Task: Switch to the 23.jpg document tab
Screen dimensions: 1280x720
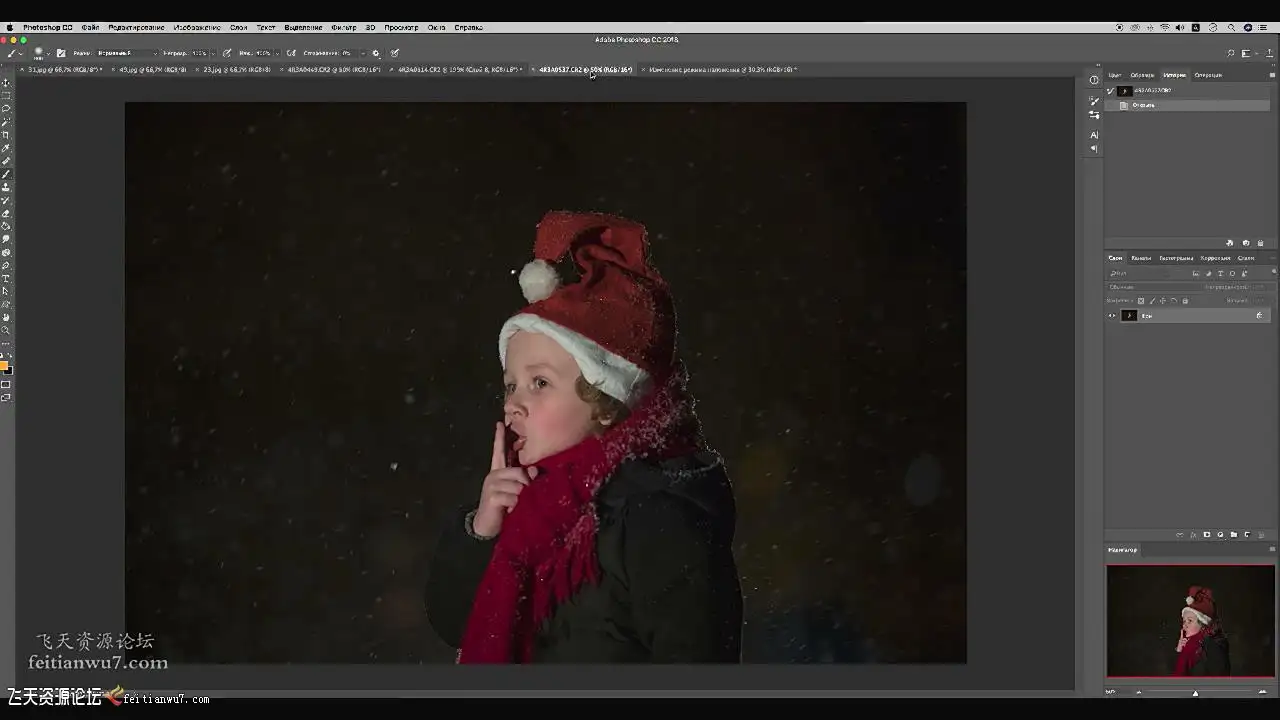Action: (x=236, y=70)
